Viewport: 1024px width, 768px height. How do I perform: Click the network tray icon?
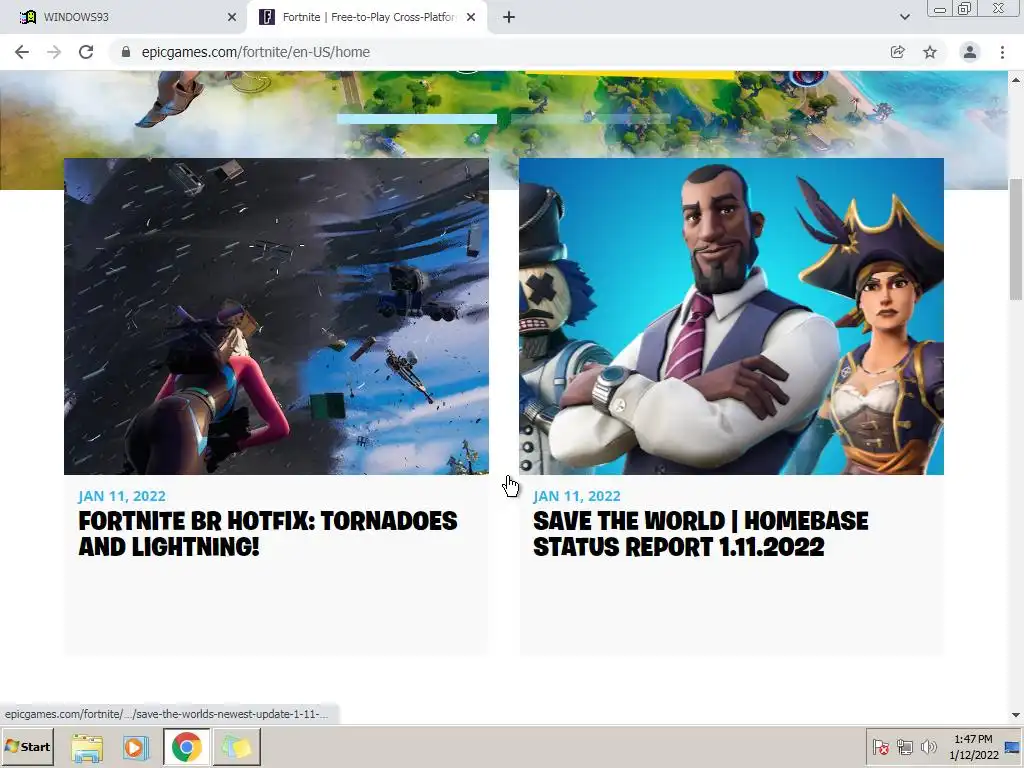point(904,747)
